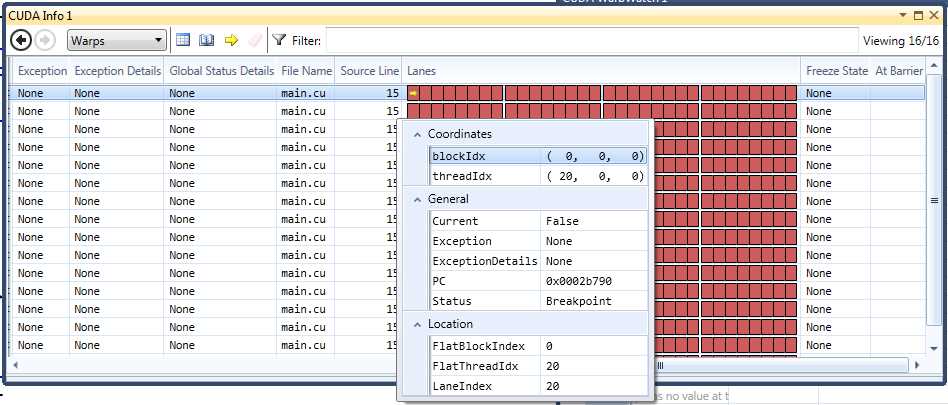Click the FlatBlockIndex property row
The image size is (948, 405).
point(538,346)
